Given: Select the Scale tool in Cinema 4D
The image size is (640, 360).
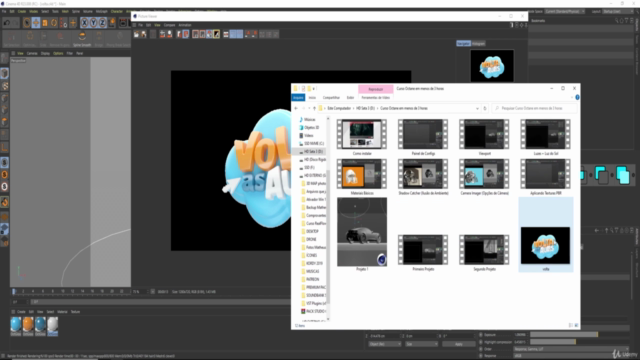Looking at the screenshot, I should coord(45,23).
